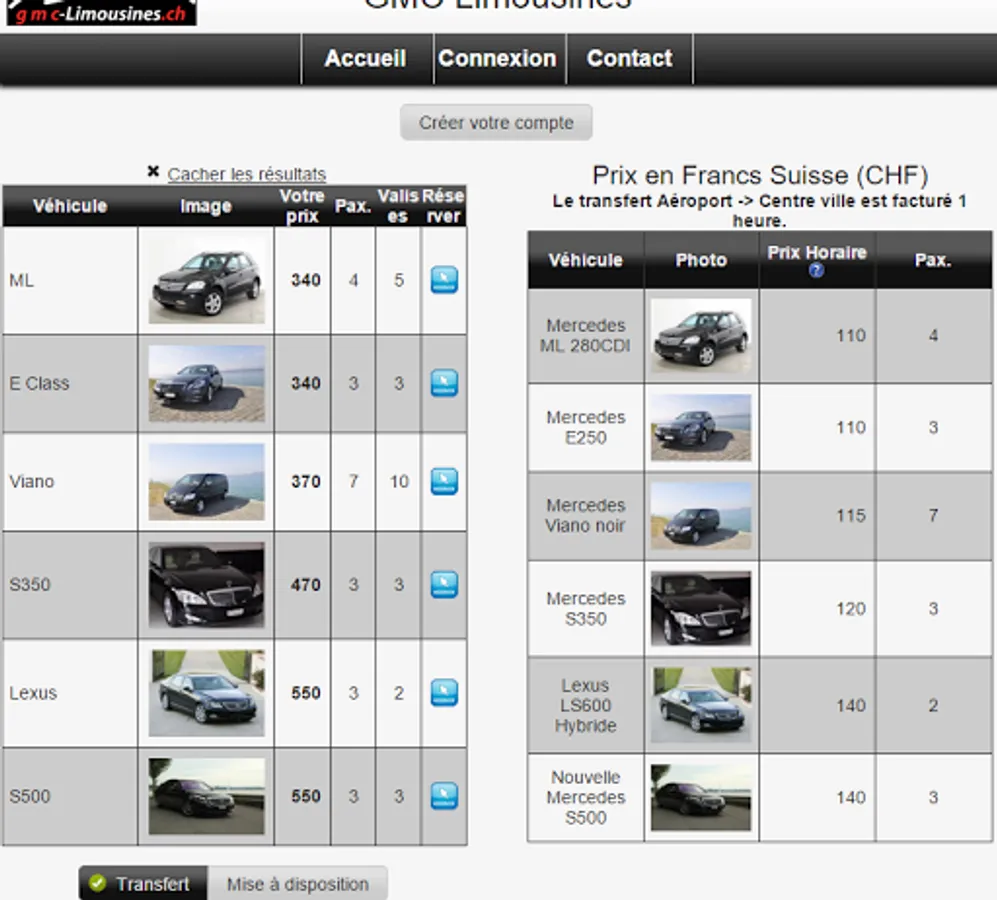Click the Valises column header
997x900 pixels.
pyautogui.click(x=398, y=205)
